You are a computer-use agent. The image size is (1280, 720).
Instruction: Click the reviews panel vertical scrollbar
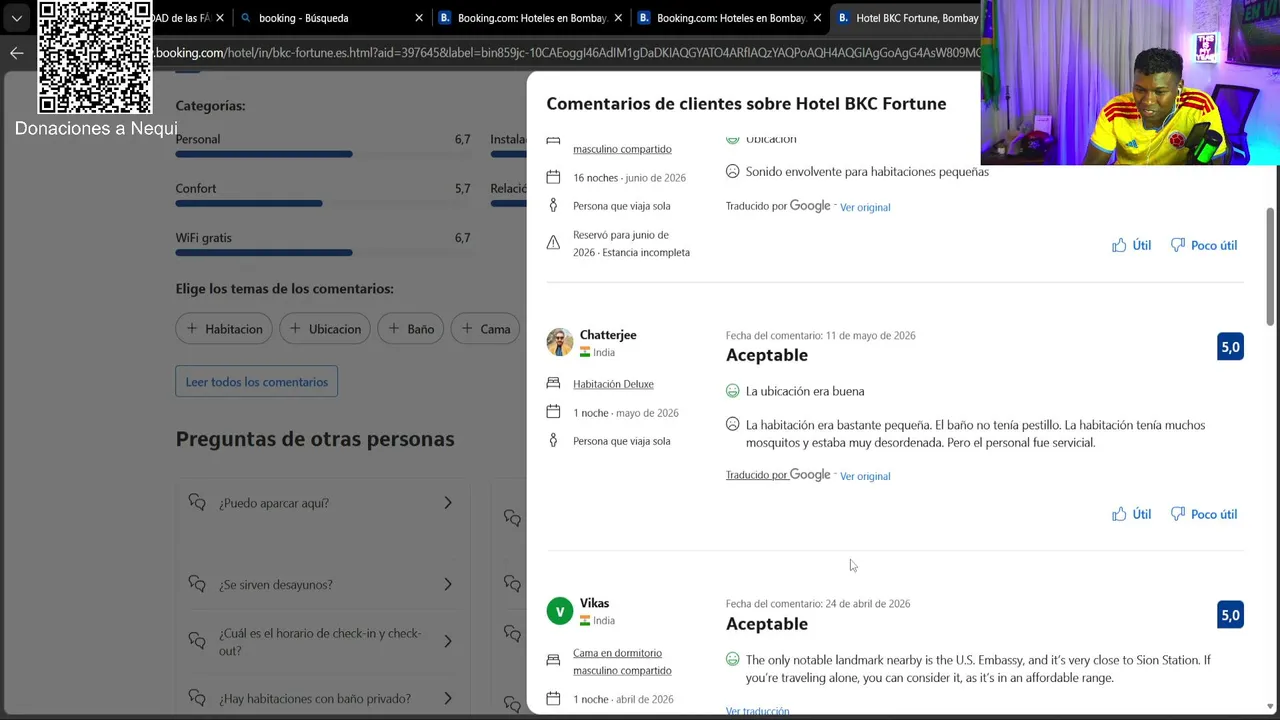coord(1271,266)
